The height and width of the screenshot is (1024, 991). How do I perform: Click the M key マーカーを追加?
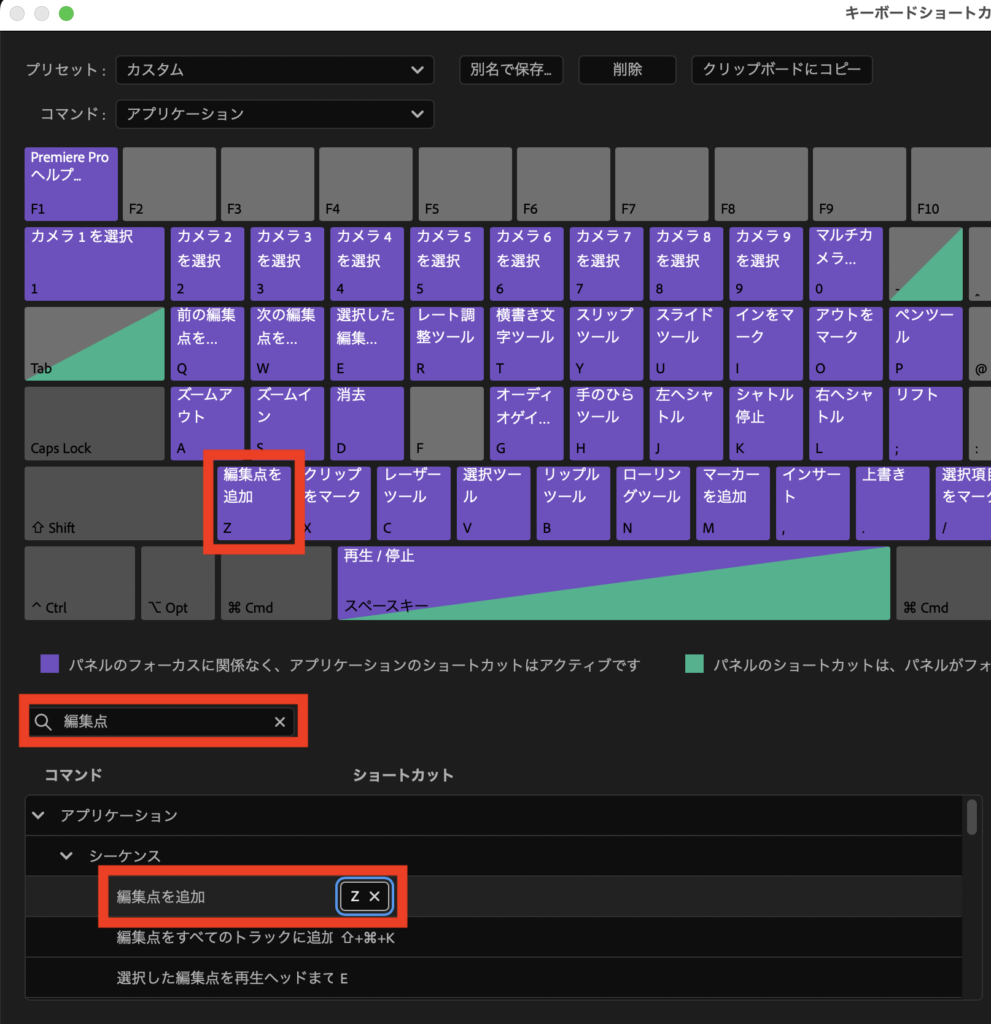tap(733, 503)
